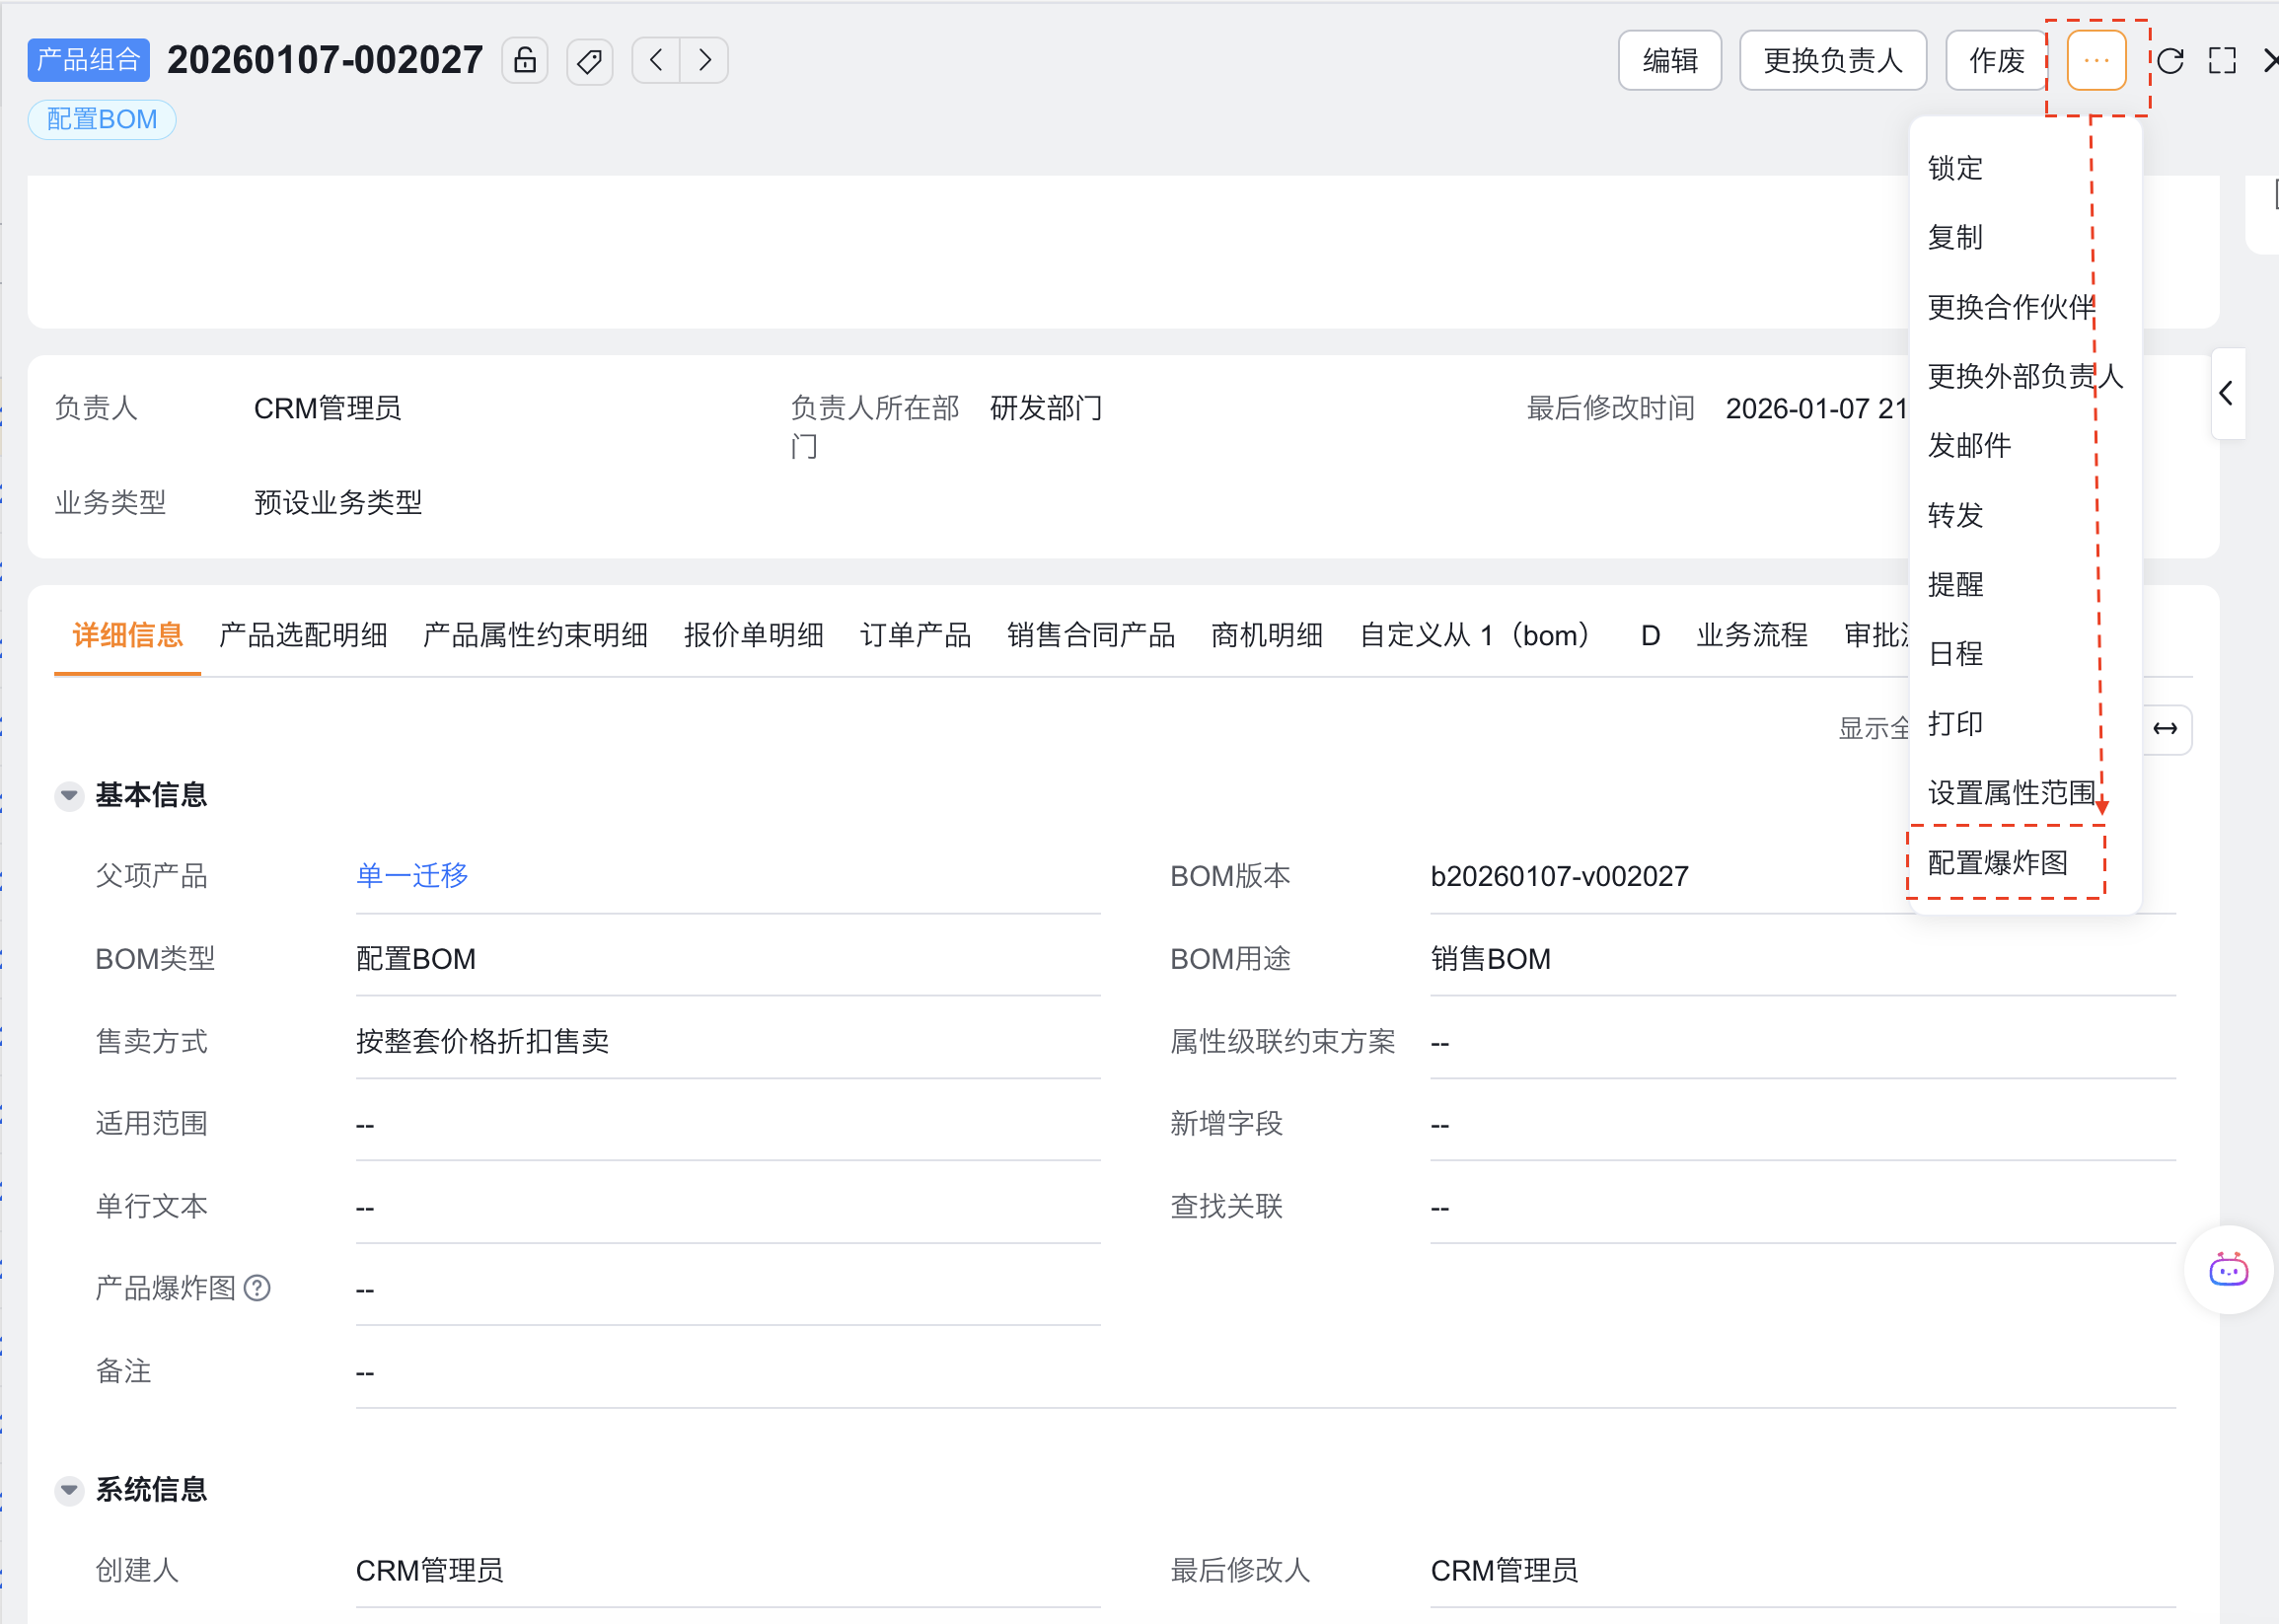Click the lock icon beside record number
Viewport: 2279px width, 1624px height.
[x=525, y=61]
